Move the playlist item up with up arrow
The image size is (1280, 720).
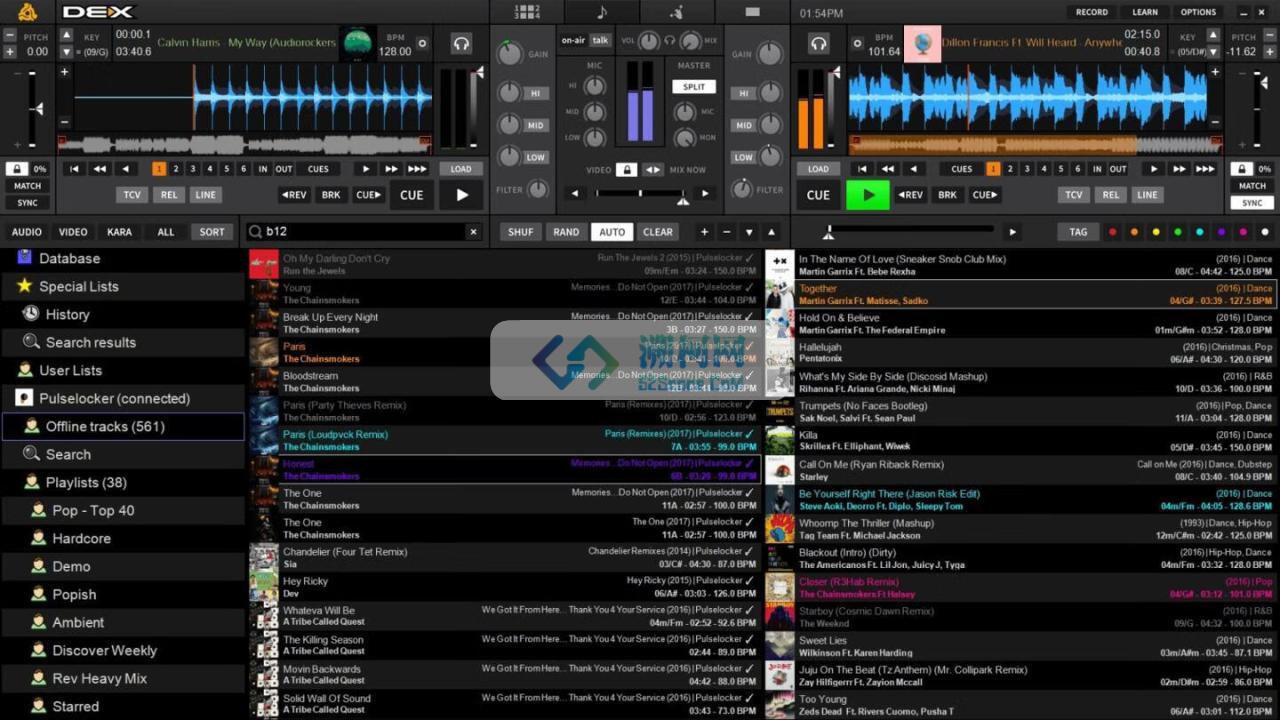pyautogui.click(x=771, y=232)
